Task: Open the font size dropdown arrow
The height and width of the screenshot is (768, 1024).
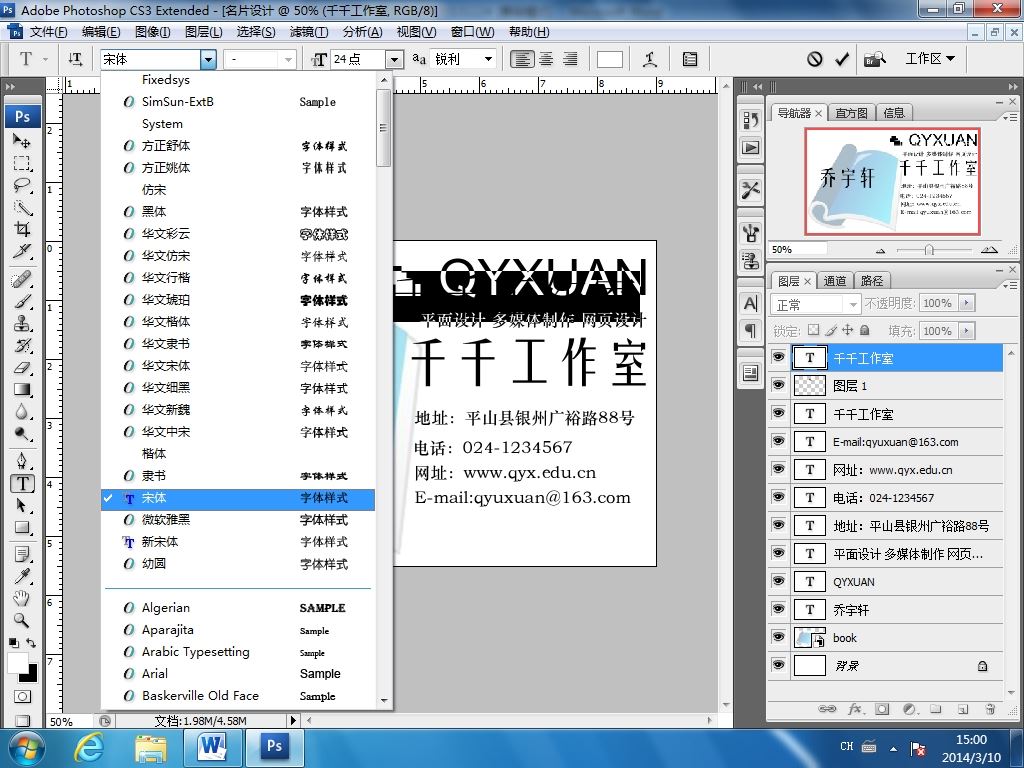Action: pos(394,59)
